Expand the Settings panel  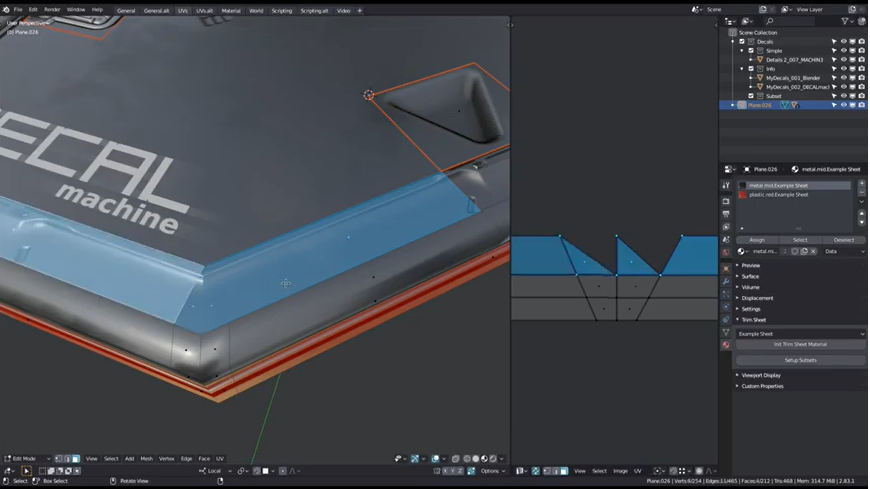point(751,309)
